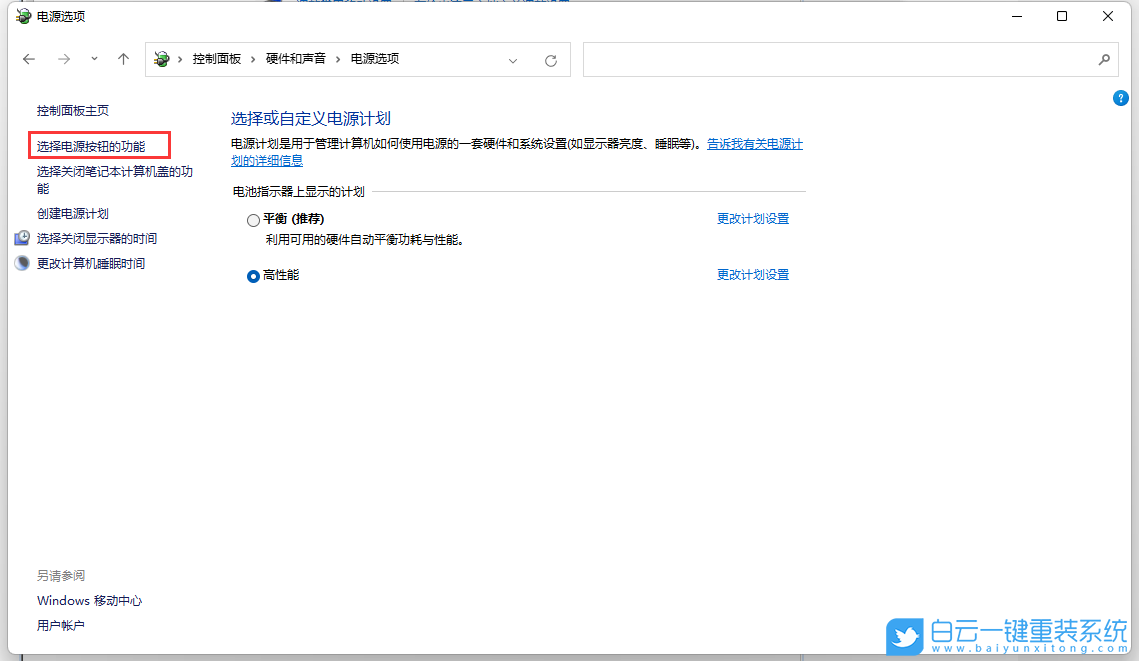Select the 平衡 (推荐) power plan
Image resolution: width=1139 pixels, height=661 pixels.
click(253, 219)
